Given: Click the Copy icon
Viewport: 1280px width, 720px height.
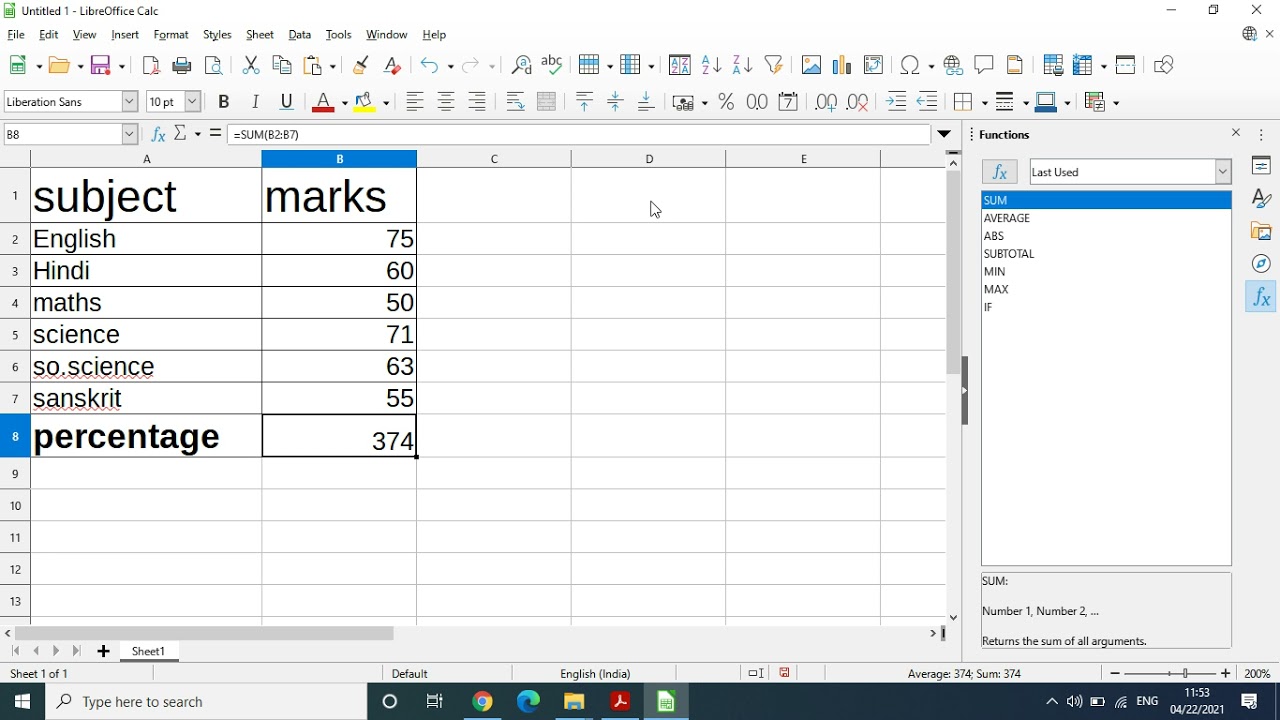Looking at the screenshot, I should [x=282, y=65].
